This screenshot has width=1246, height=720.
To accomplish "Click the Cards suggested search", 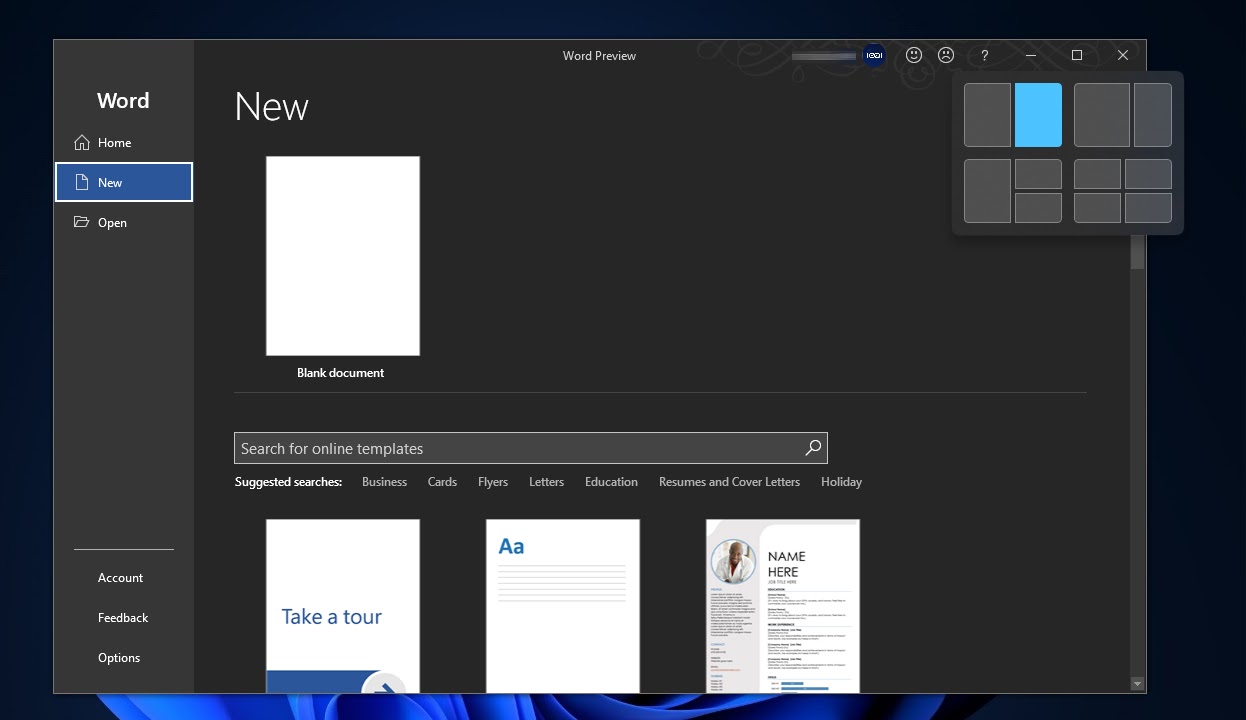I will click(442, 482).
